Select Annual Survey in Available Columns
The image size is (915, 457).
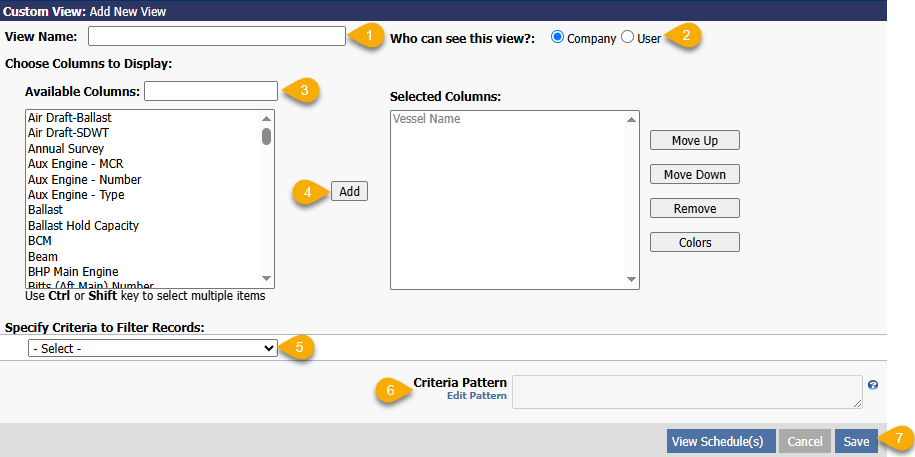(66, 149)
